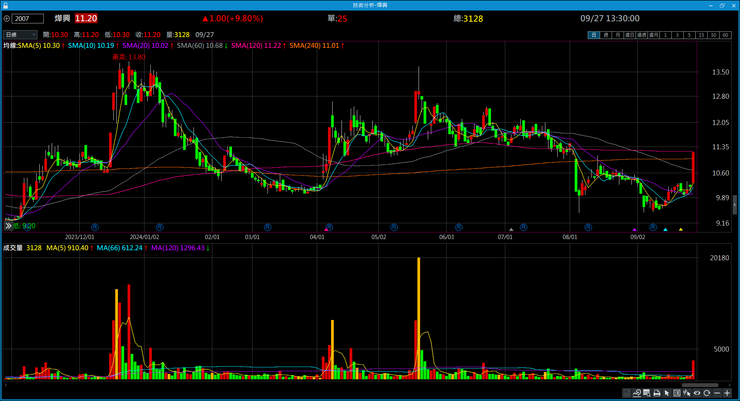Expand the double-chevron panel at chart left
This screenshot has width=740, height=401.
coord(8,226)
